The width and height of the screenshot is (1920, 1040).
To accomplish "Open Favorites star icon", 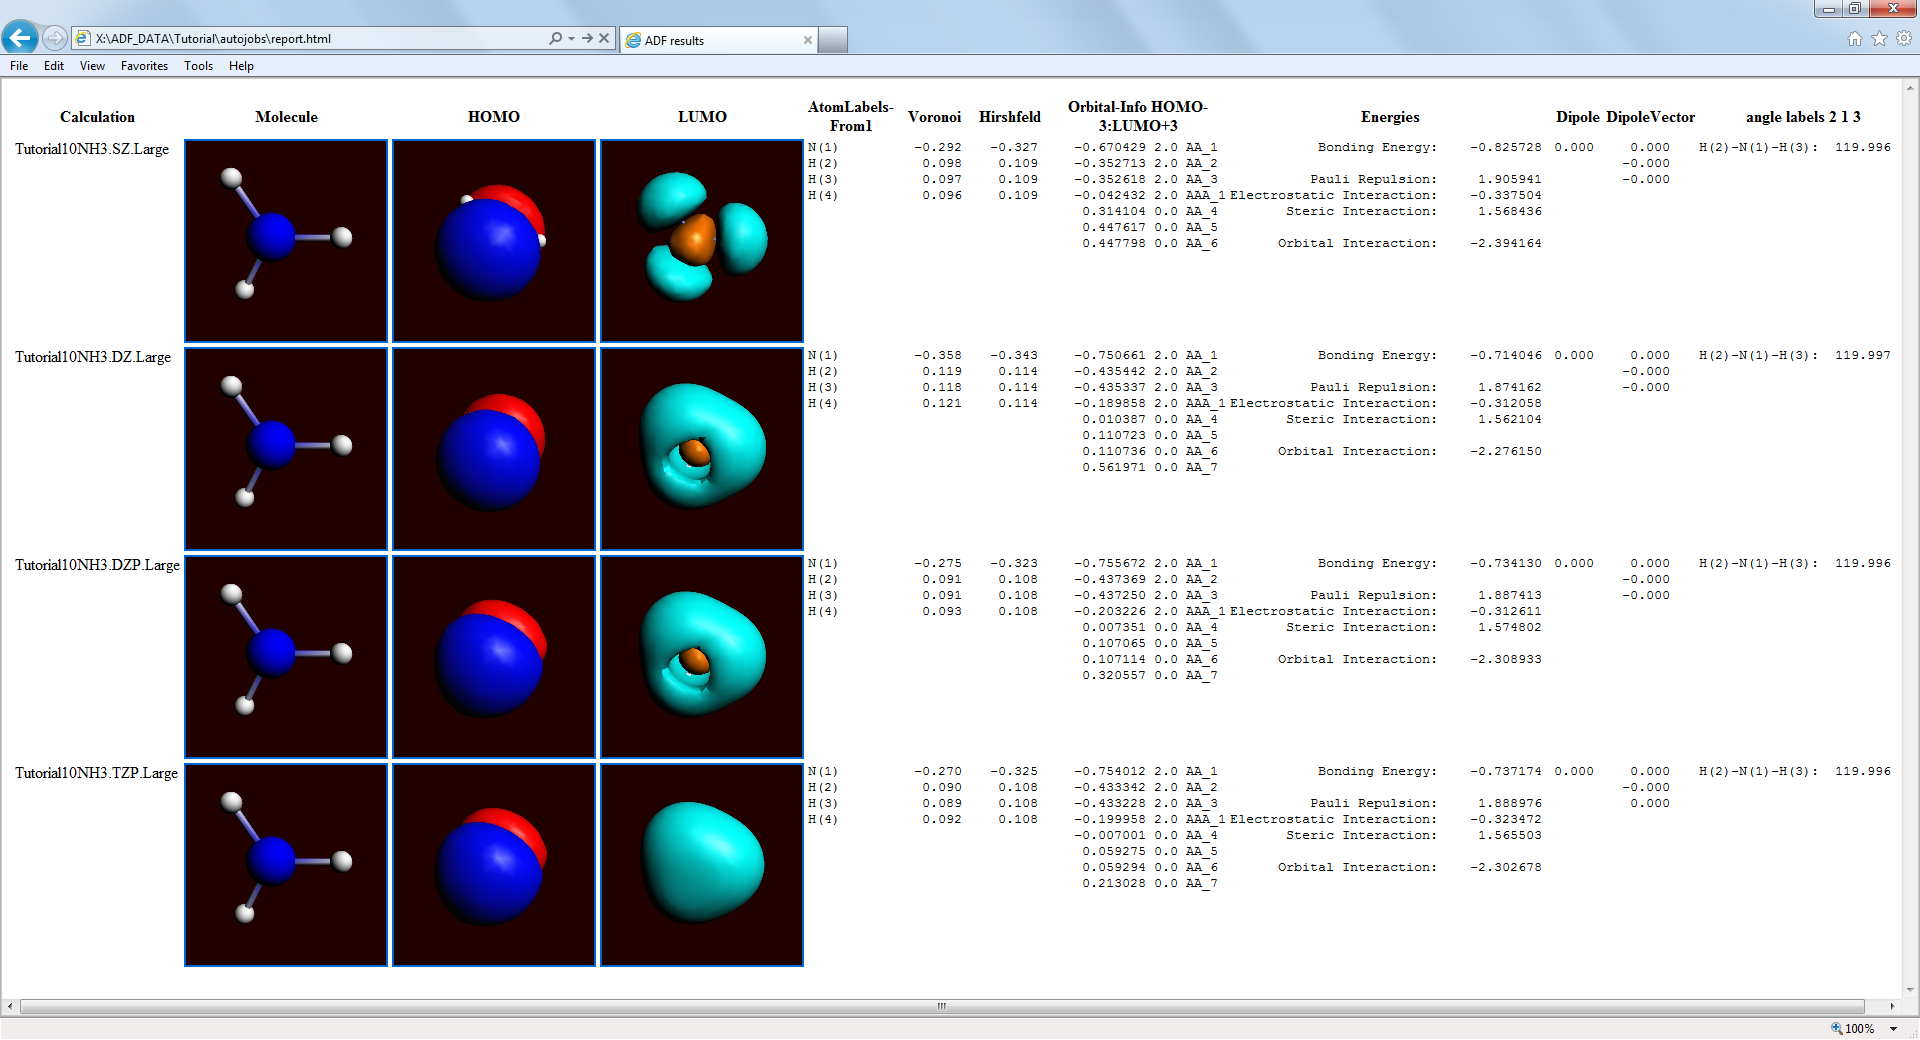I will click(x=1879, y=38).
